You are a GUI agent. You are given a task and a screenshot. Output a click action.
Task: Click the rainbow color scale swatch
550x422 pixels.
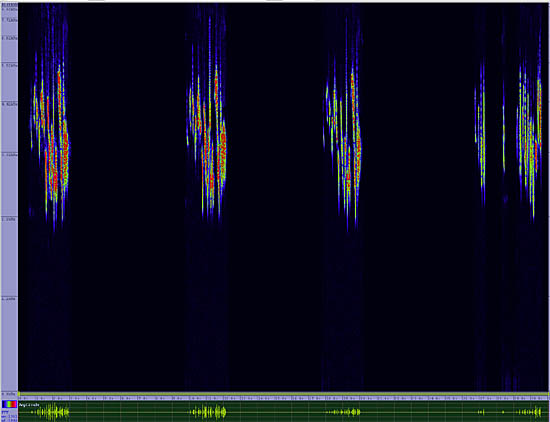click(x=9, y=404)
